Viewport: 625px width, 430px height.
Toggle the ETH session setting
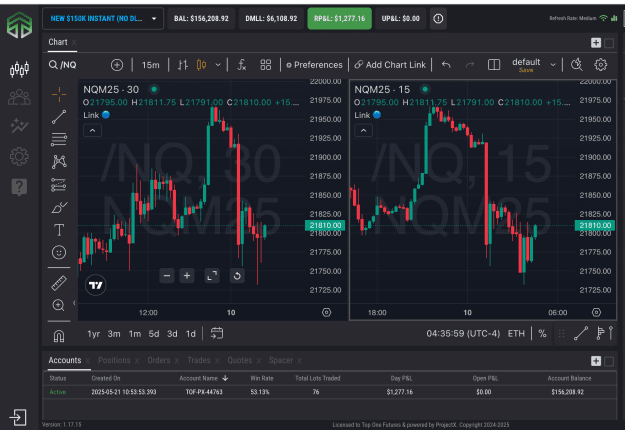coord(516,334)
